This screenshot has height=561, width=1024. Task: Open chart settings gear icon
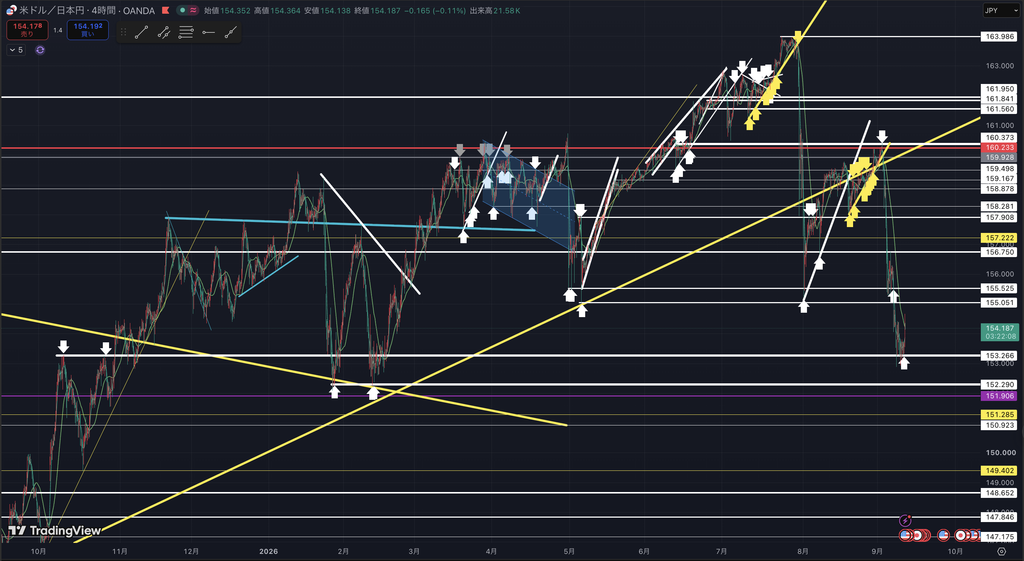[x=1002, y=551]
